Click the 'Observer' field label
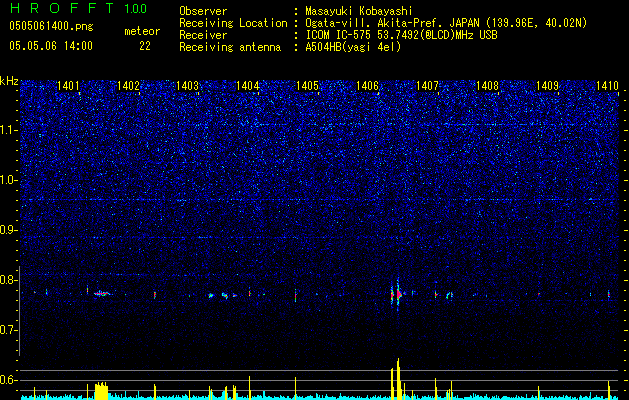Viewport: 629px width, 400px height. coord(203,11)
